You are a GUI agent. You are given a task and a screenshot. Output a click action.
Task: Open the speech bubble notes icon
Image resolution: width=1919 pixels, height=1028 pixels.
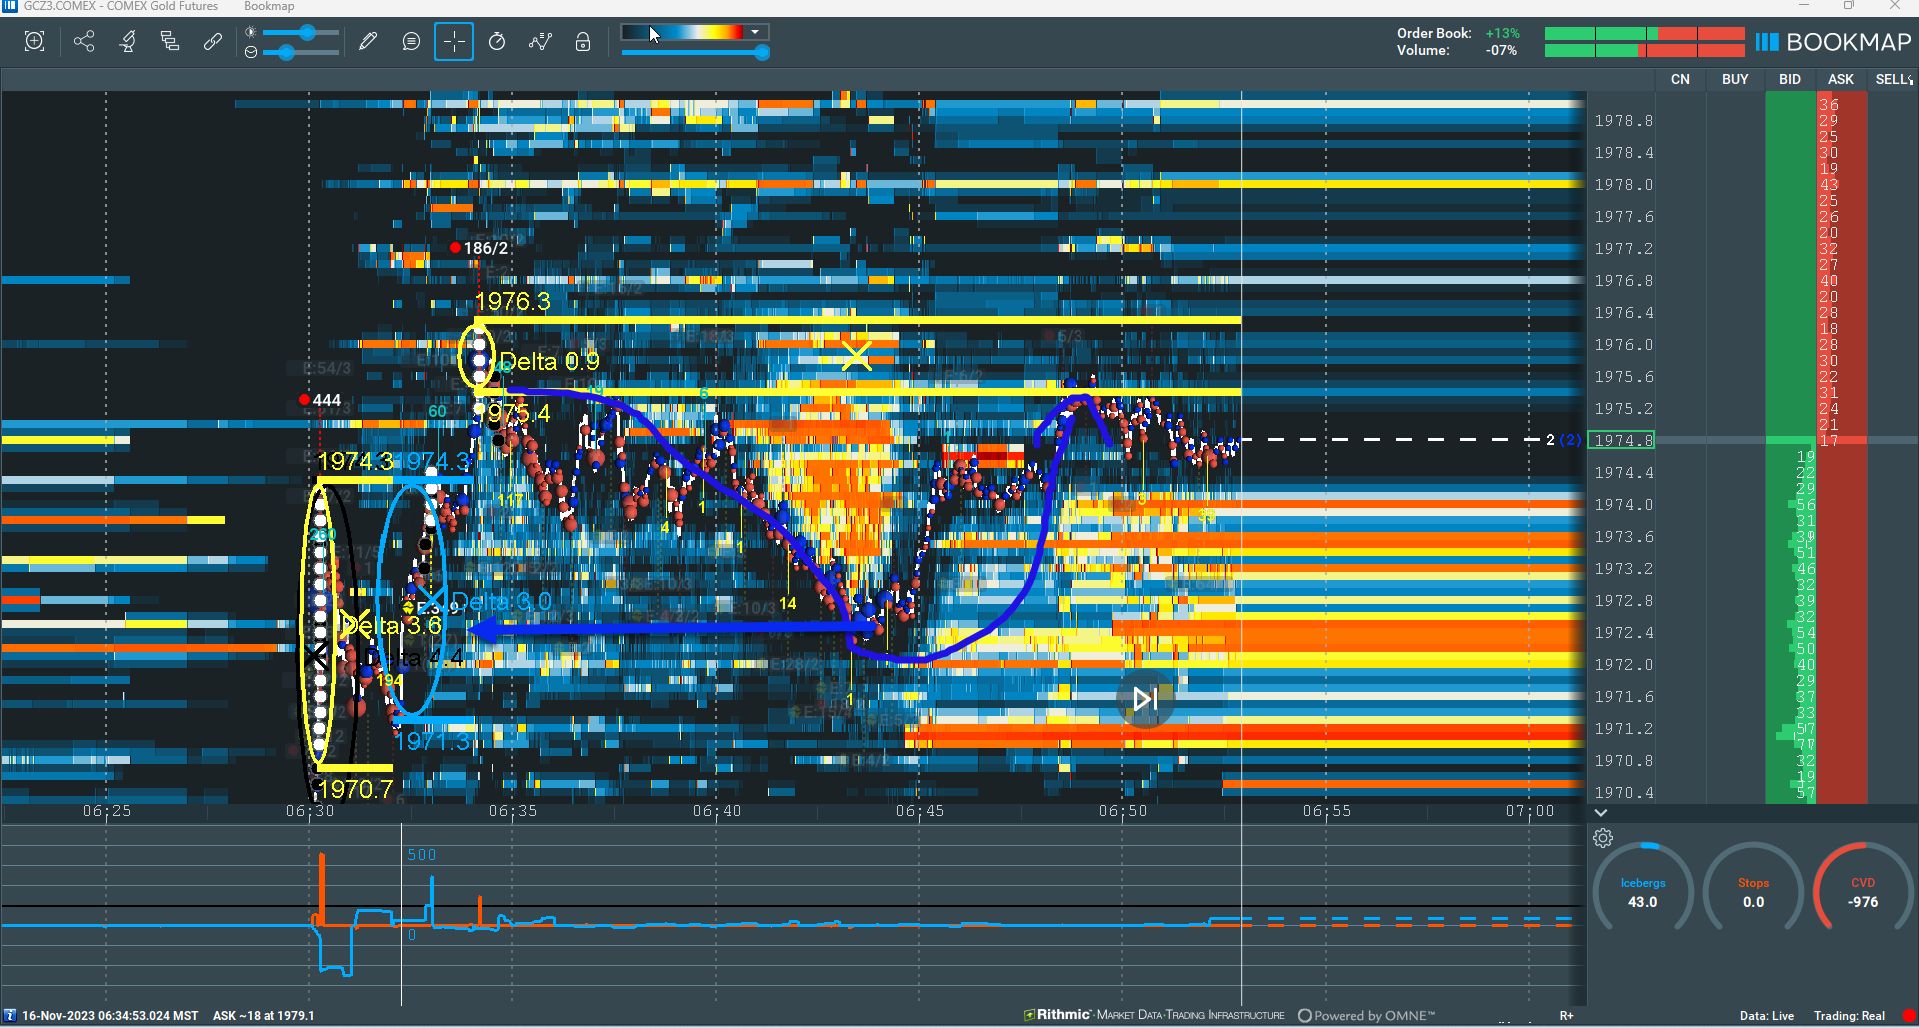[x=411, y=42]
